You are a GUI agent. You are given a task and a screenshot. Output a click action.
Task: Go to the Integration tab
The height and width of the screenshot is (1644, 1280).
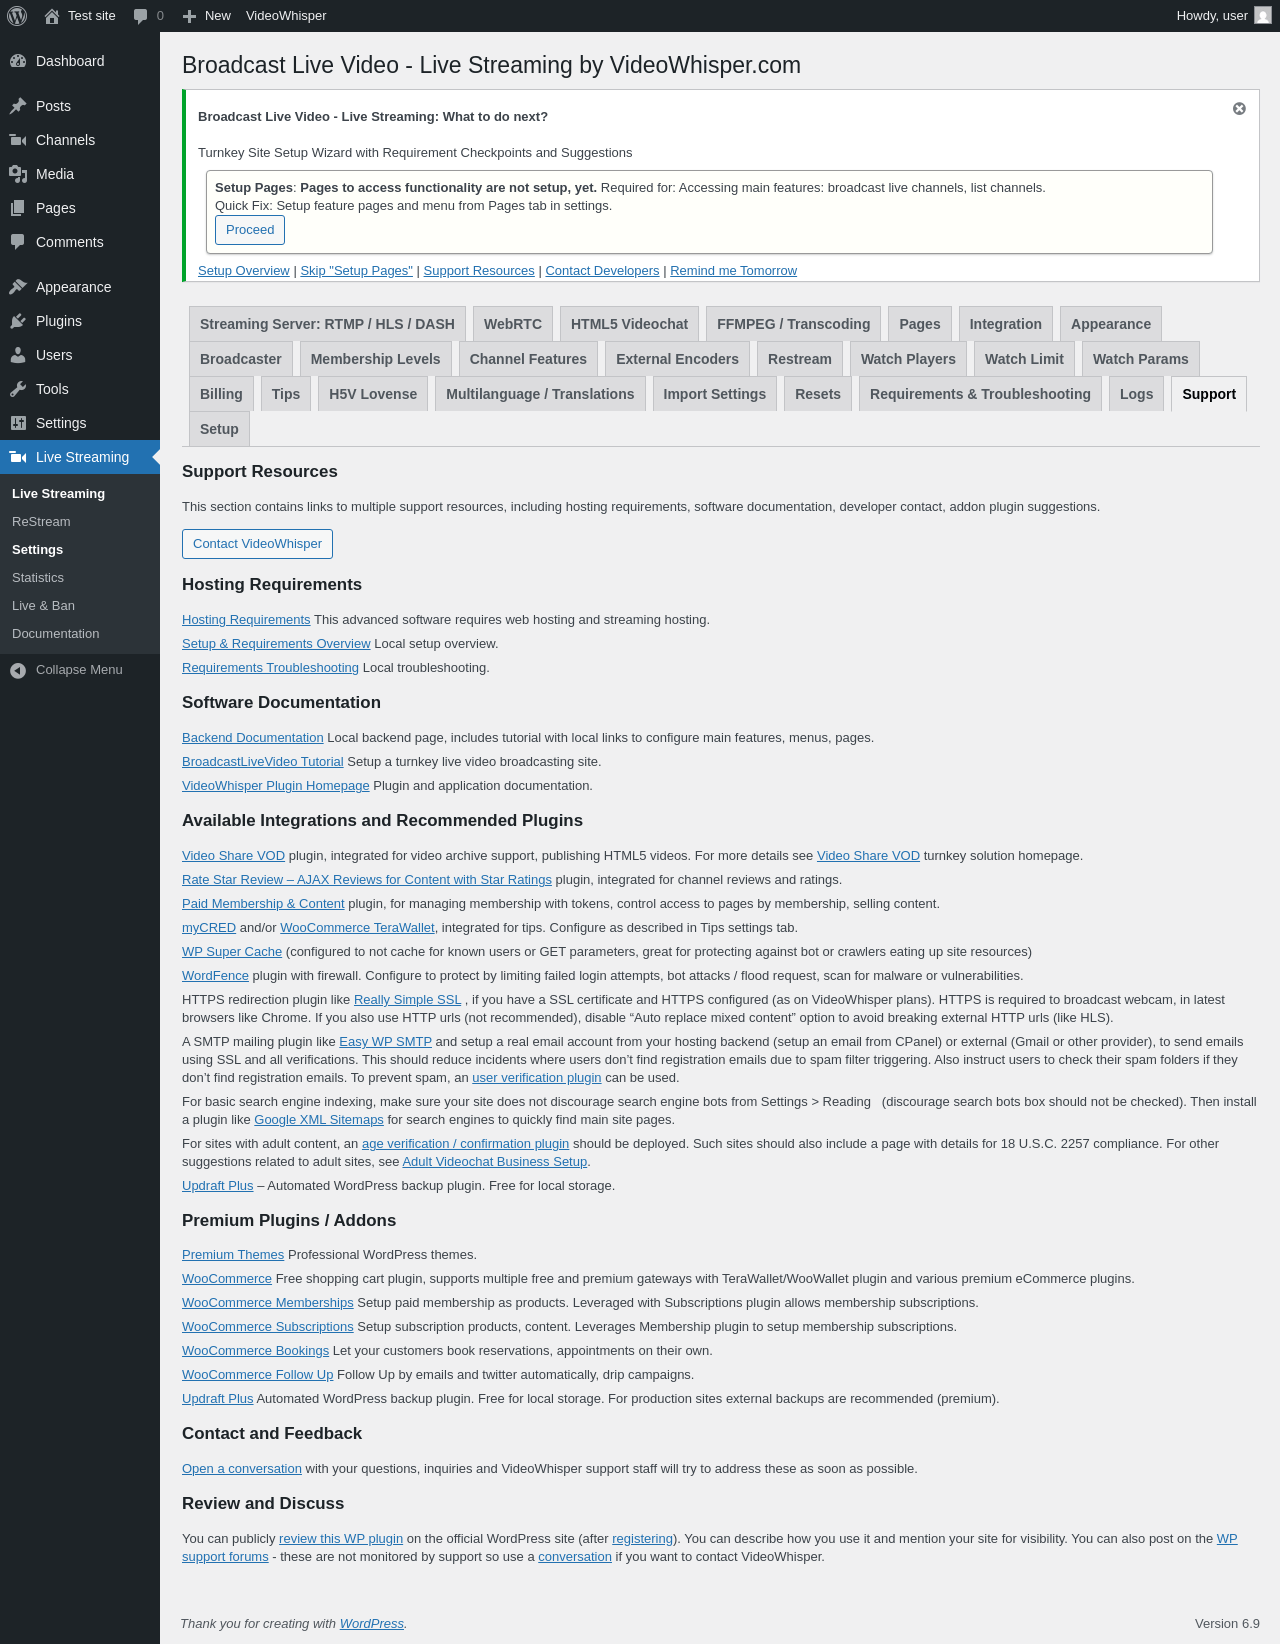[x=1005, y=324]
